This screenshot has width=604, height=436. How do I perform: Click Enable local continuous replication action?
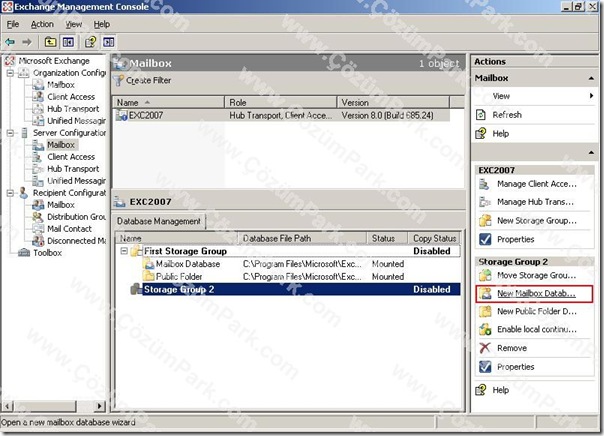point(537,329)
